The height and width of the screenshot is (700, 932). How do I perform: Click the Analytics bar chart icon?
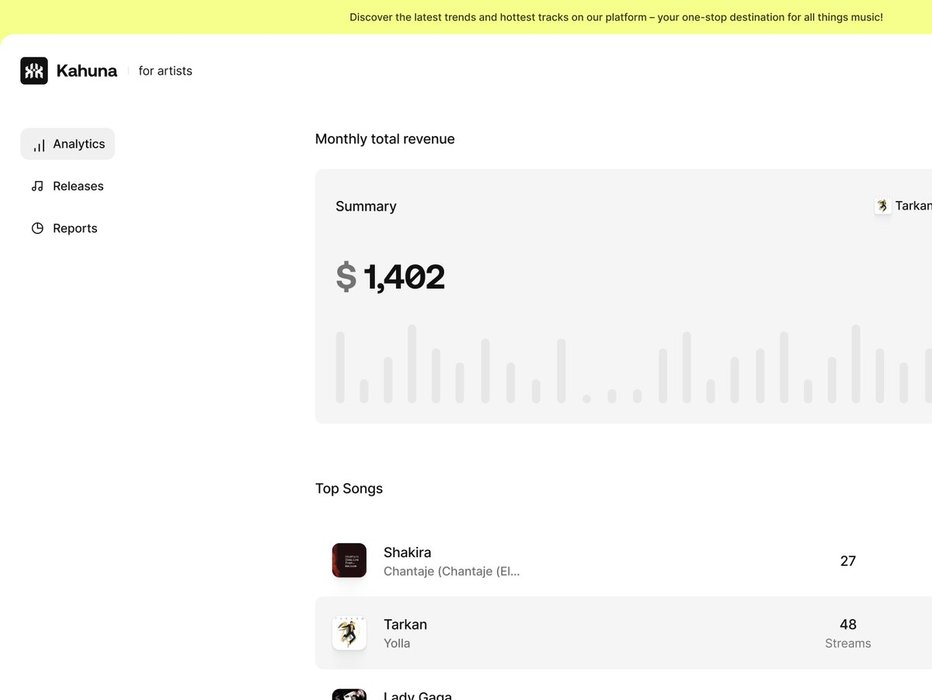click(x=38, y=145)
